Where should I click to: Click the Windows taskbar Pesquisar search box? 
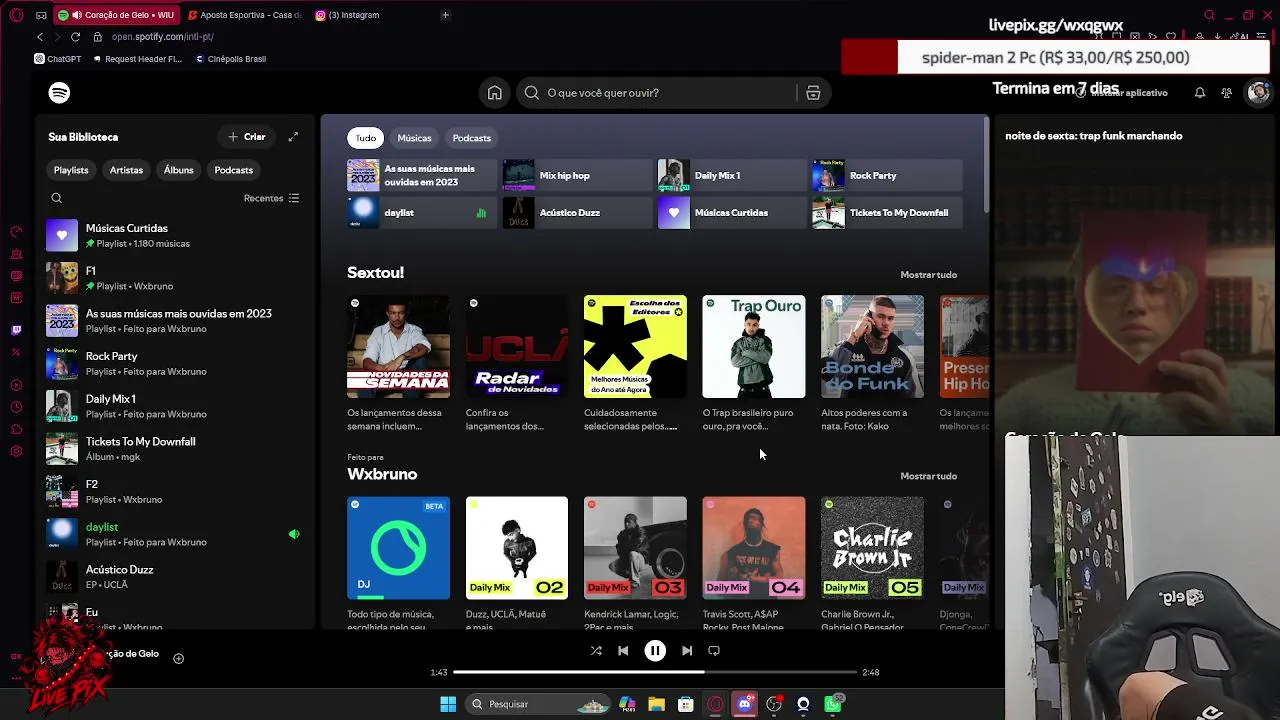click(540, 704)
